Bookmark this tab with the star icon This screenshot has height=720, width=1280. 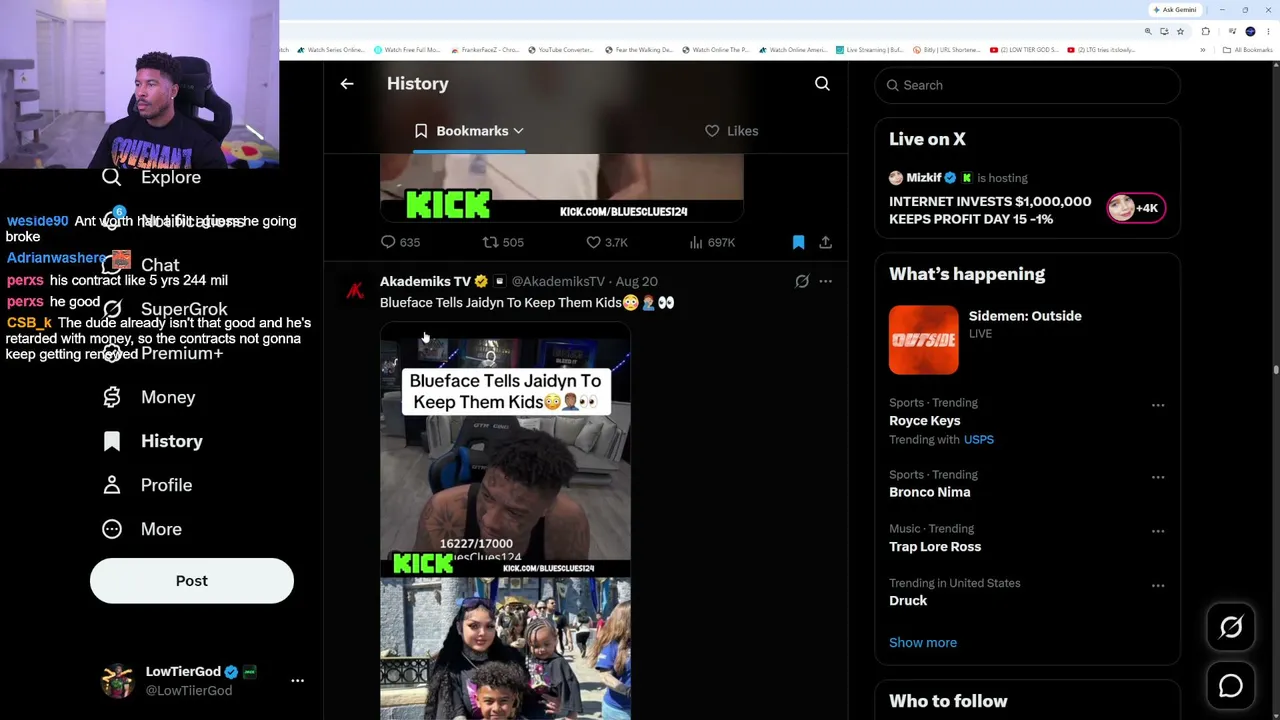pos(1180,31)
